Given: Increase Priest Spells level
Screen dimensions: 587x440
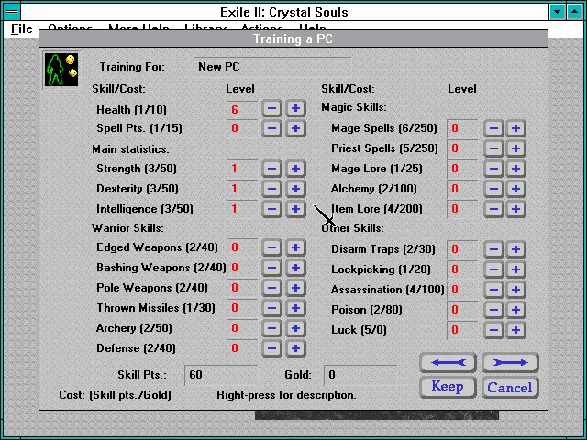Looking at the screenshot, I should tap(515, 148).
